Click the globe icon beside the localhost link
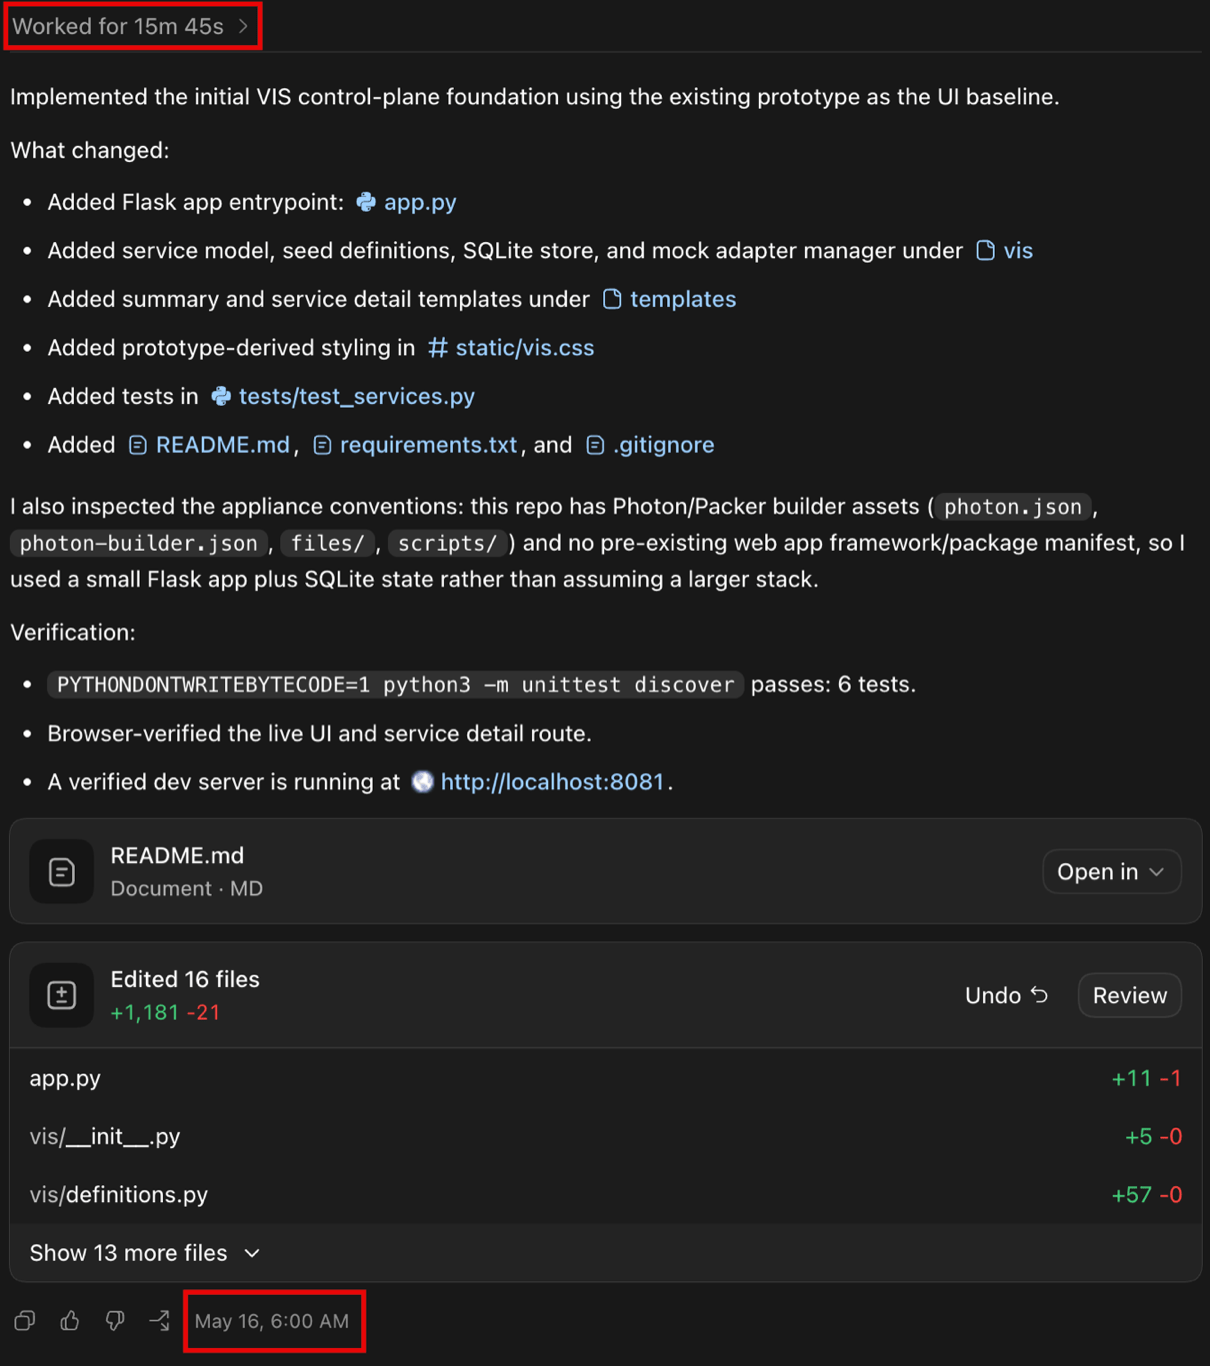The image size is (1210, 1366). pos(423,782)
